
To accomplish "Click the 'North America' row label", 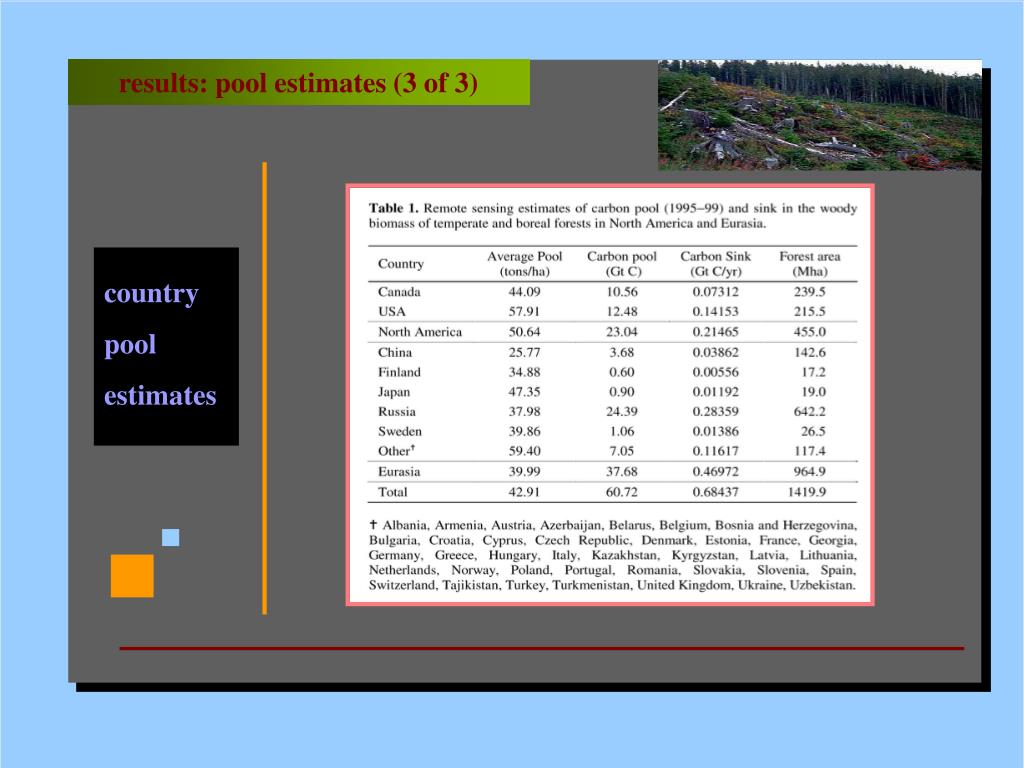I will pyautogui.click(x=419, y=332).
